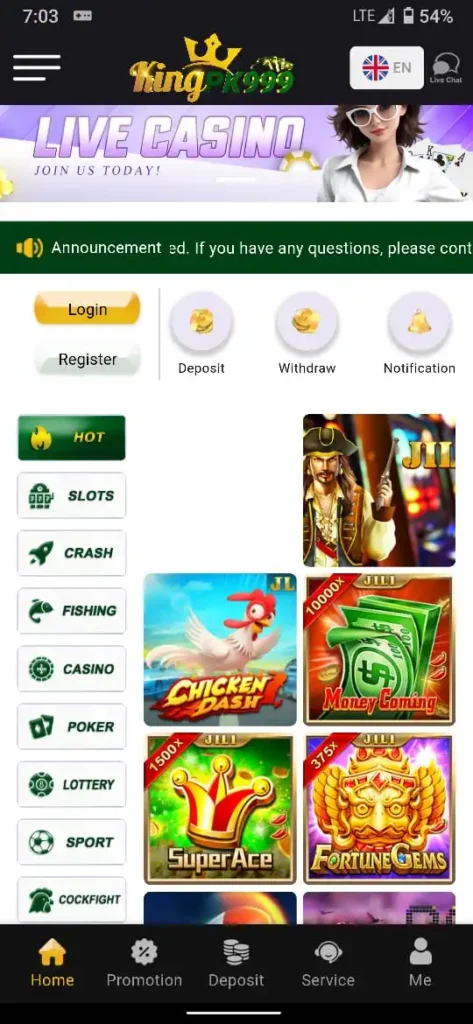This screenshot has height=1024, width=473.
Task: Expand the EN language selector
Action: click(387, 67)
